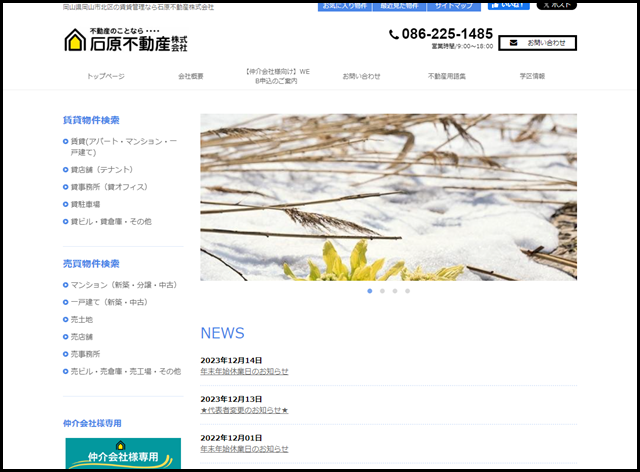Open 売土地 sale link
640x472 pixels.
point(81,319)
